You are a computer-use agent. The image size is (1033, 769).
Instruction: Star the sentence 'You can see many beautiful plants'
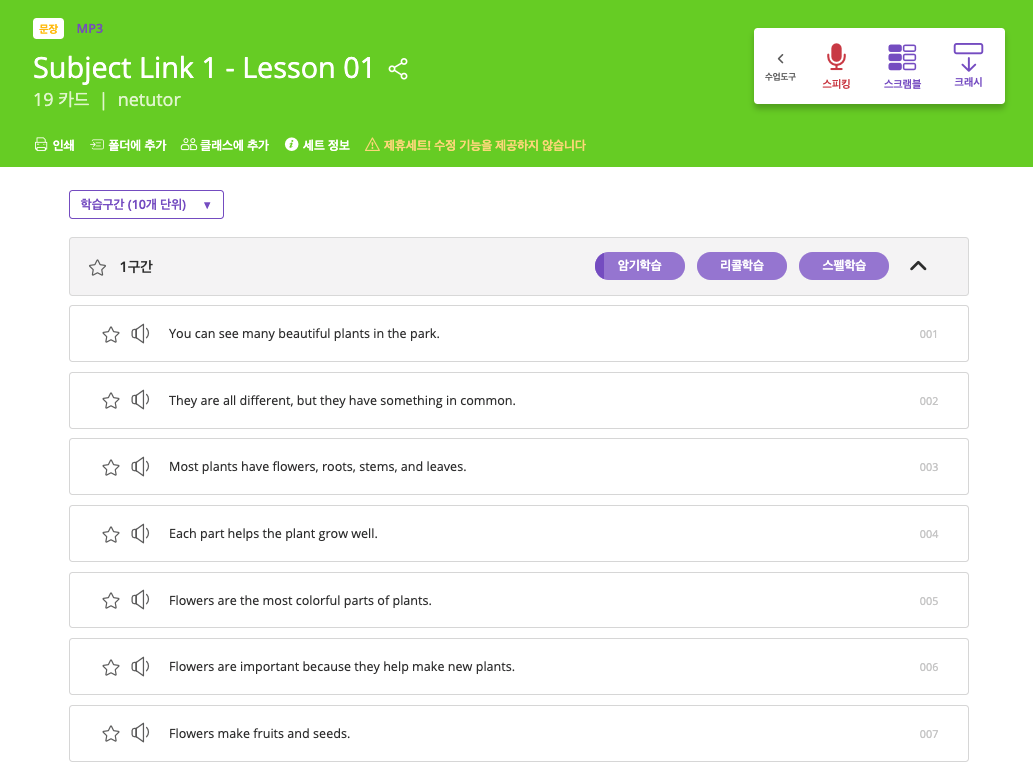111,334
